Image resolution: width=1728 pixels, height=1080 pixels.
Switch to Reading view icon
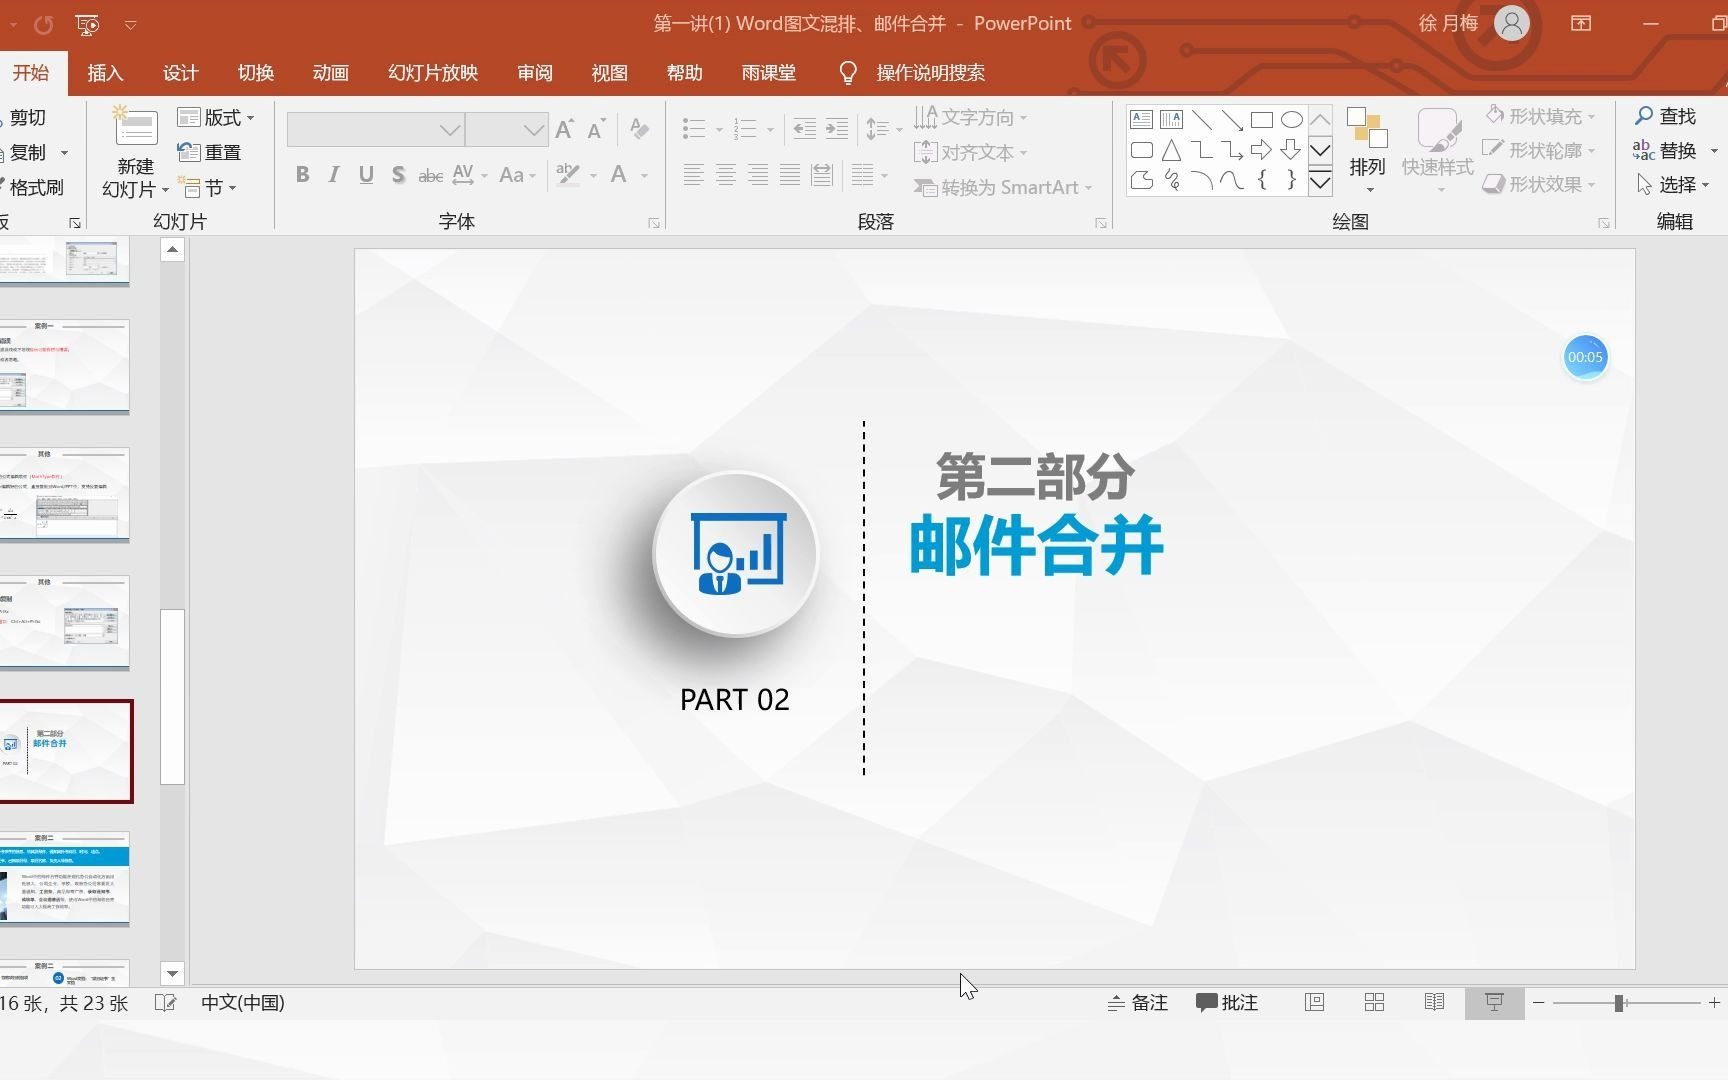click(1434, 1003)
